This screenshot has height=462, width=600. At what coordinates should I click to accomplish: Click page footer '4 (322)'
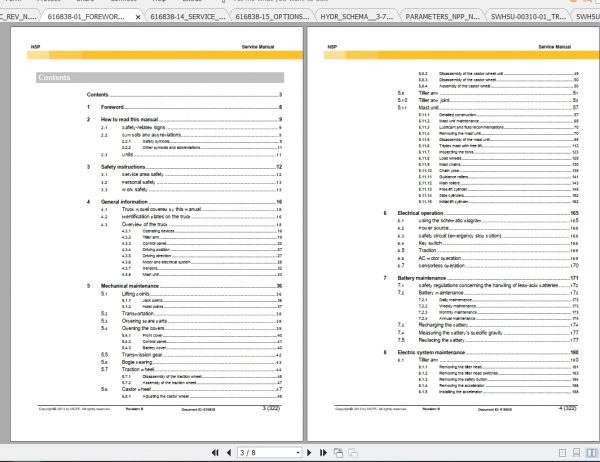pos(568,408)
